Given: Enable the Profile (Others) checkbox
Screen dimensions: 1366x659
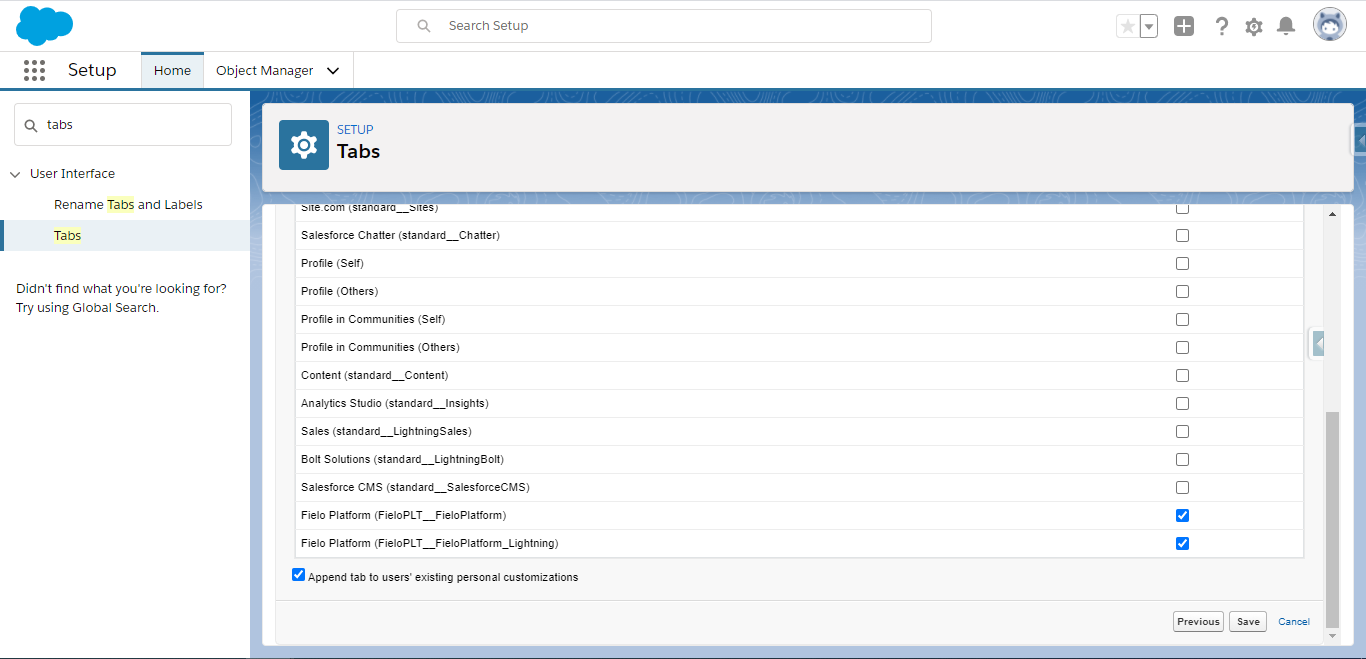Looking at the screenshot, I should (1182, 292).
